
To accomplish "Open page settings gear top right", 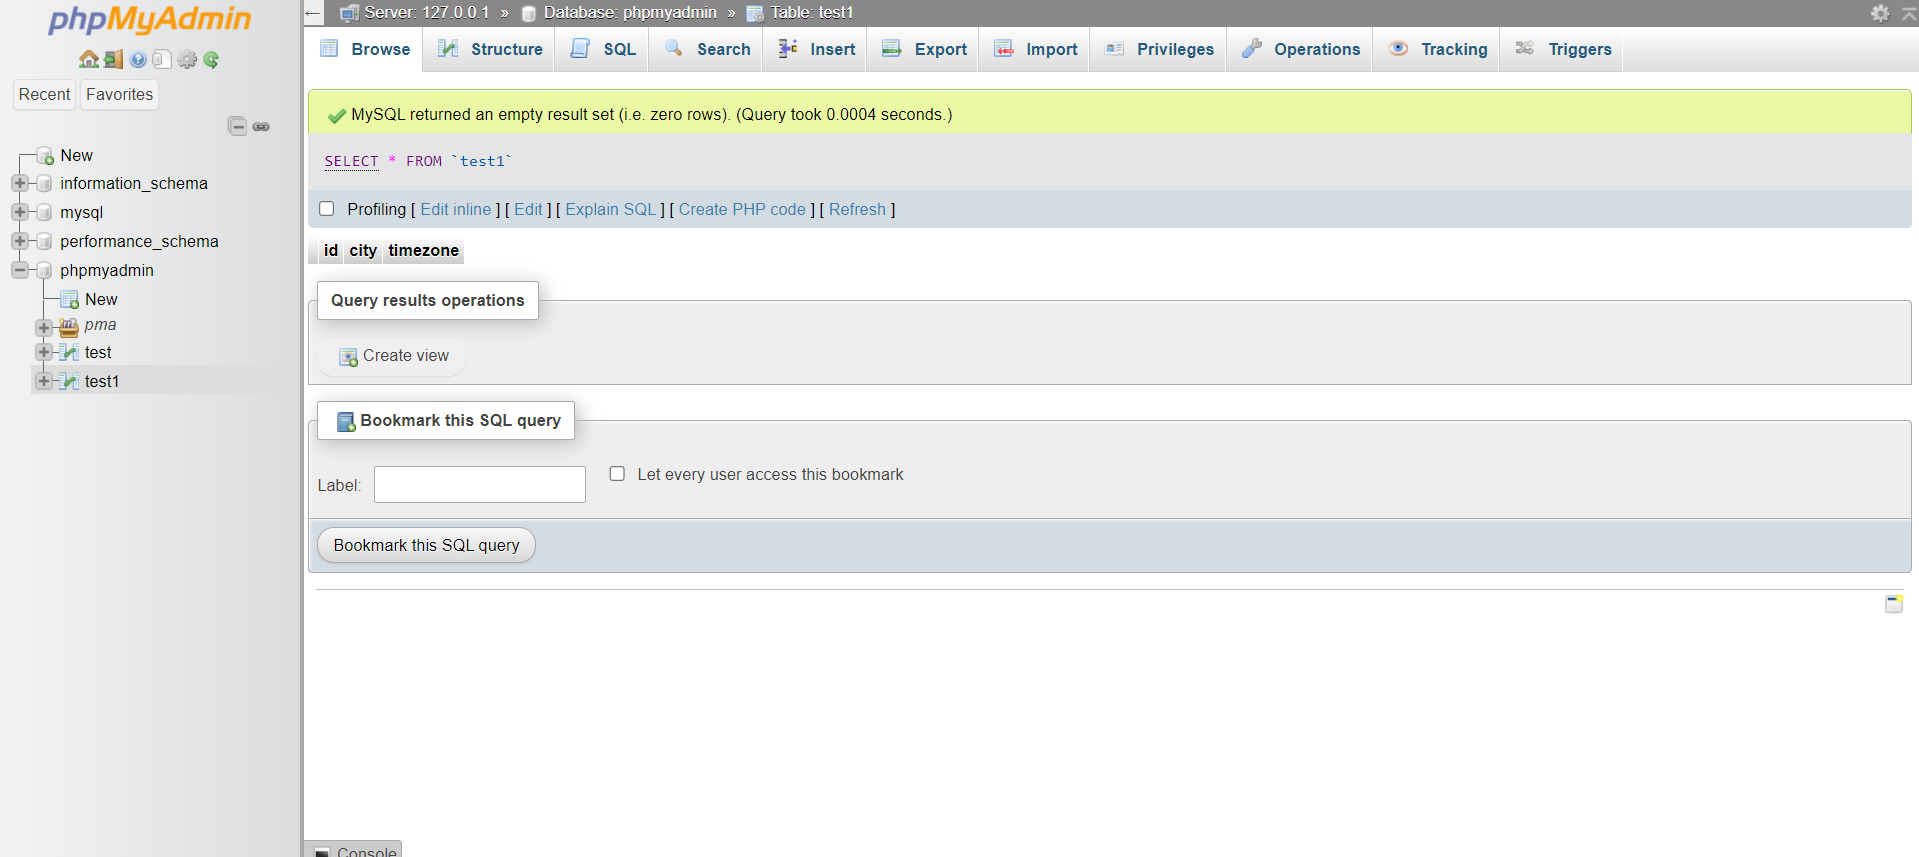I will [1880, 13].
